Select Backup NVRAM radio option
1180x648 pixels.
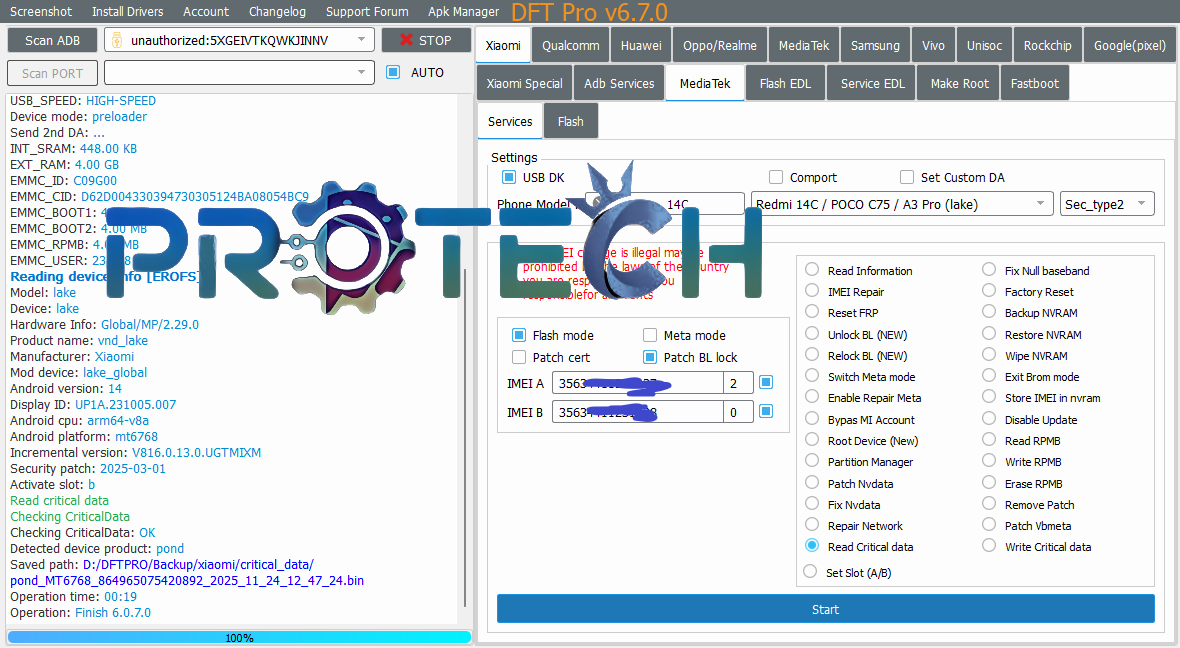pyautogui.click(x=990, y=312)
